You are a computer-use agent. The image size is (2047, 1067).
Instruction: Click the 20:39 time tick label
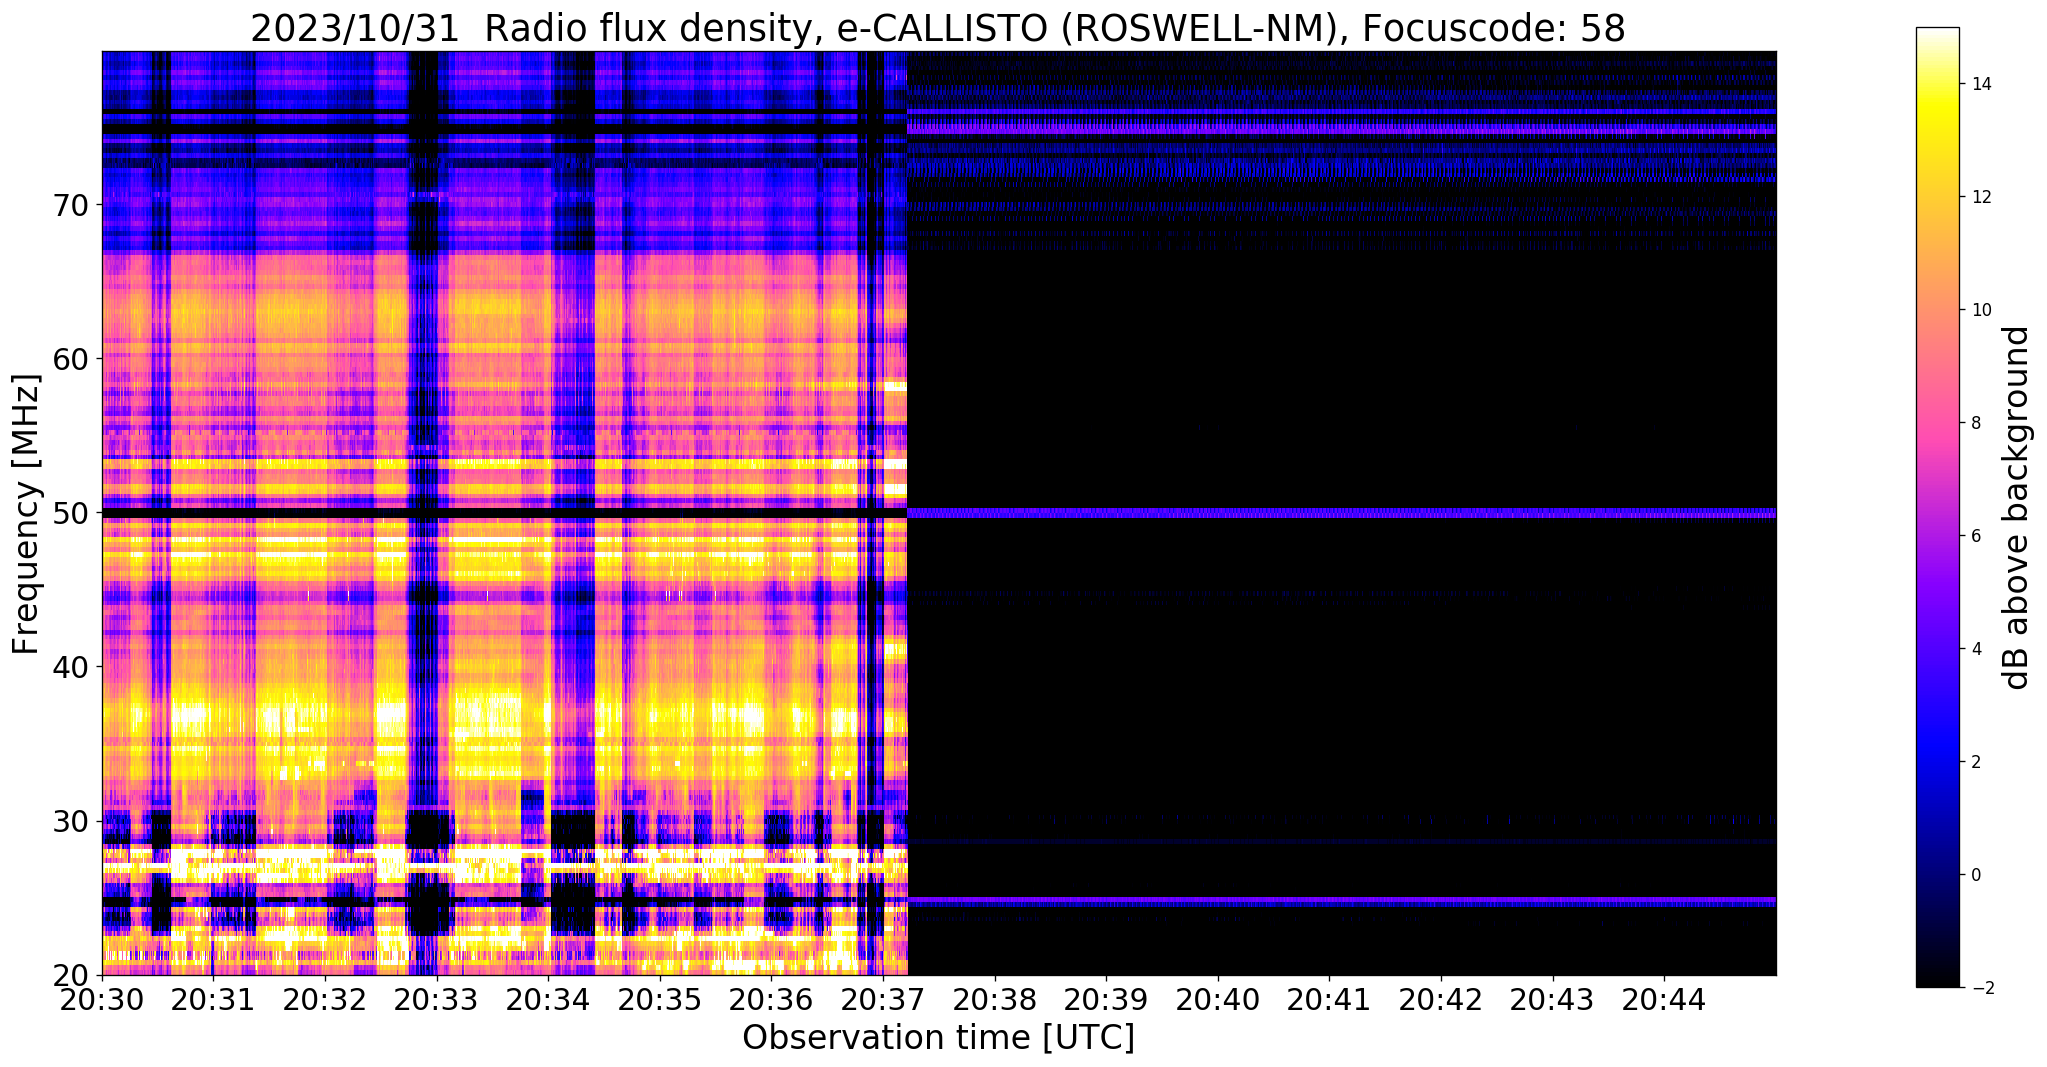pyautogui.click(x=1106, y=998)
